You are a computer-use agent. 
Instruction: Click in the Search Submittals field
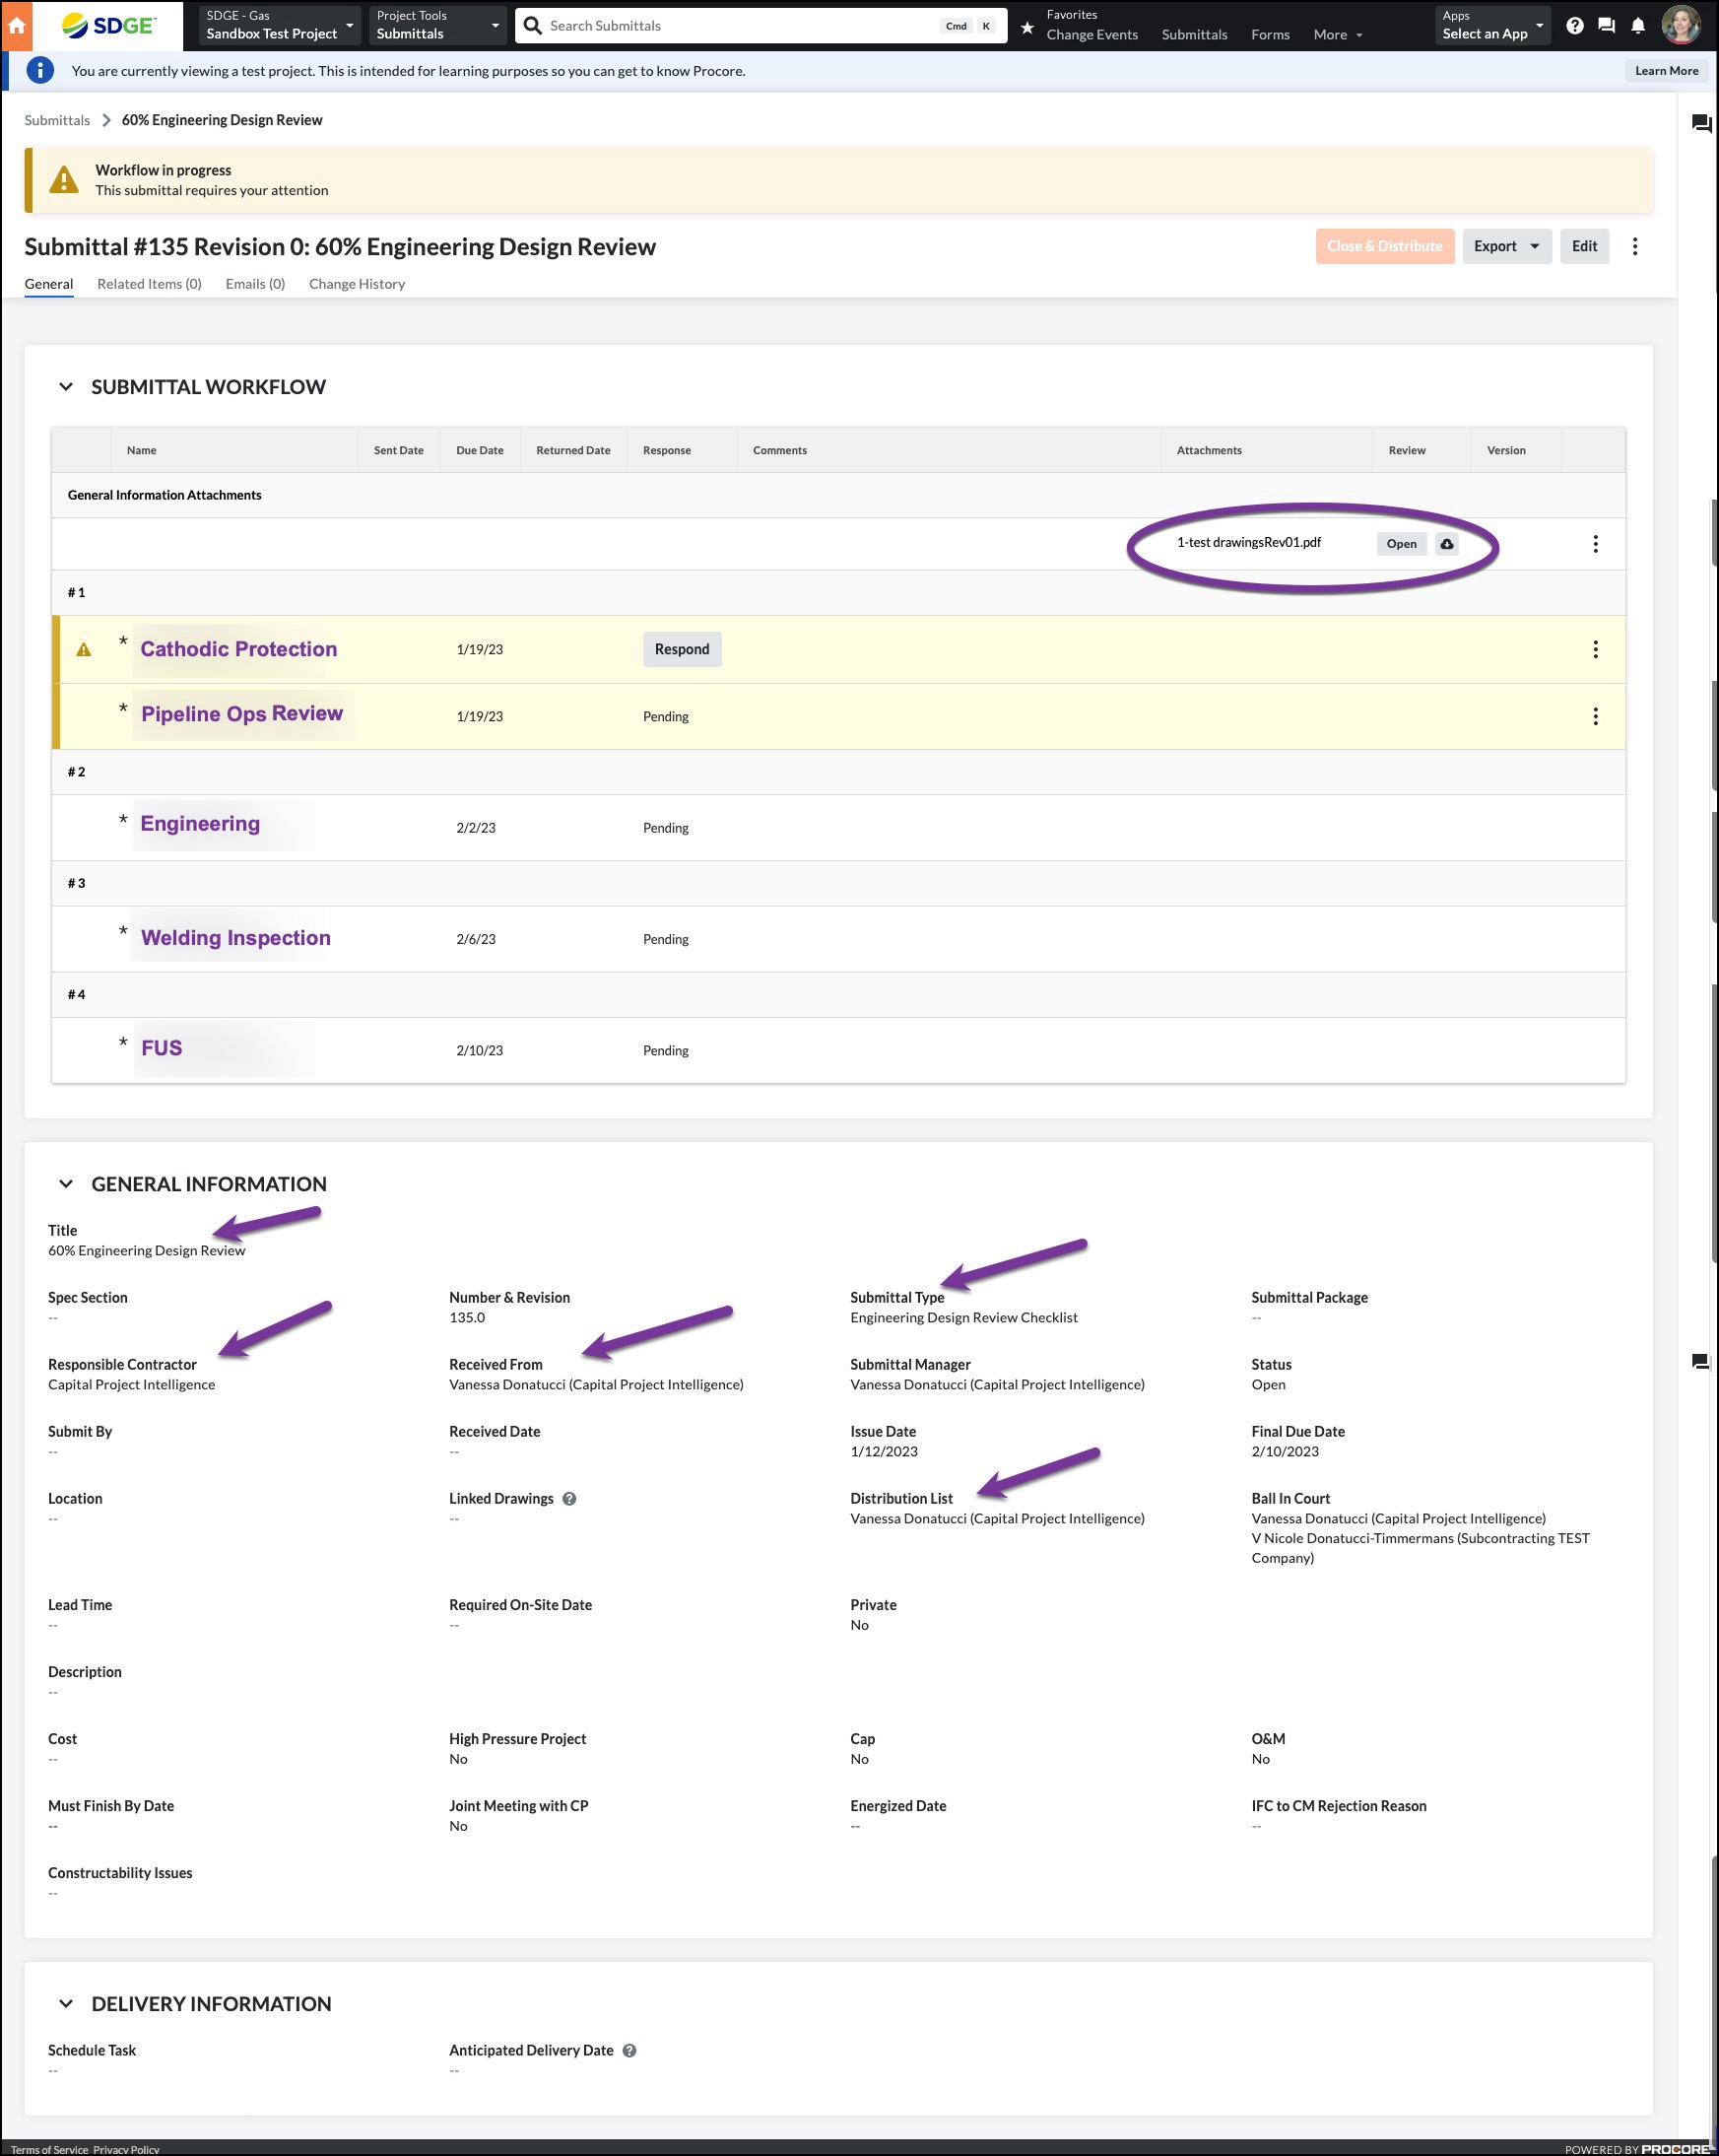click(x=740, y=26)
